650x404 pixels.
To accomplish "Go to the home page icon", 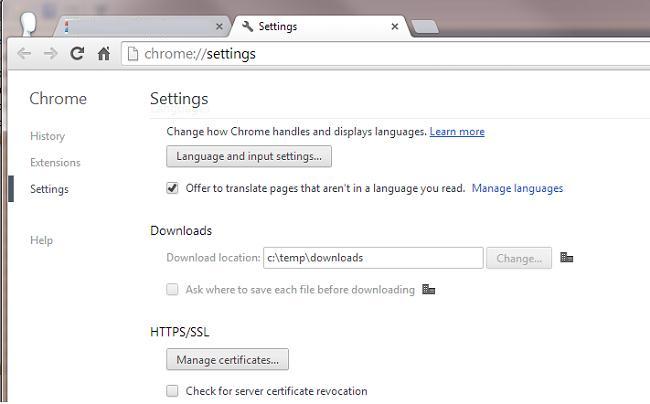I will click(x=104, y=53).
